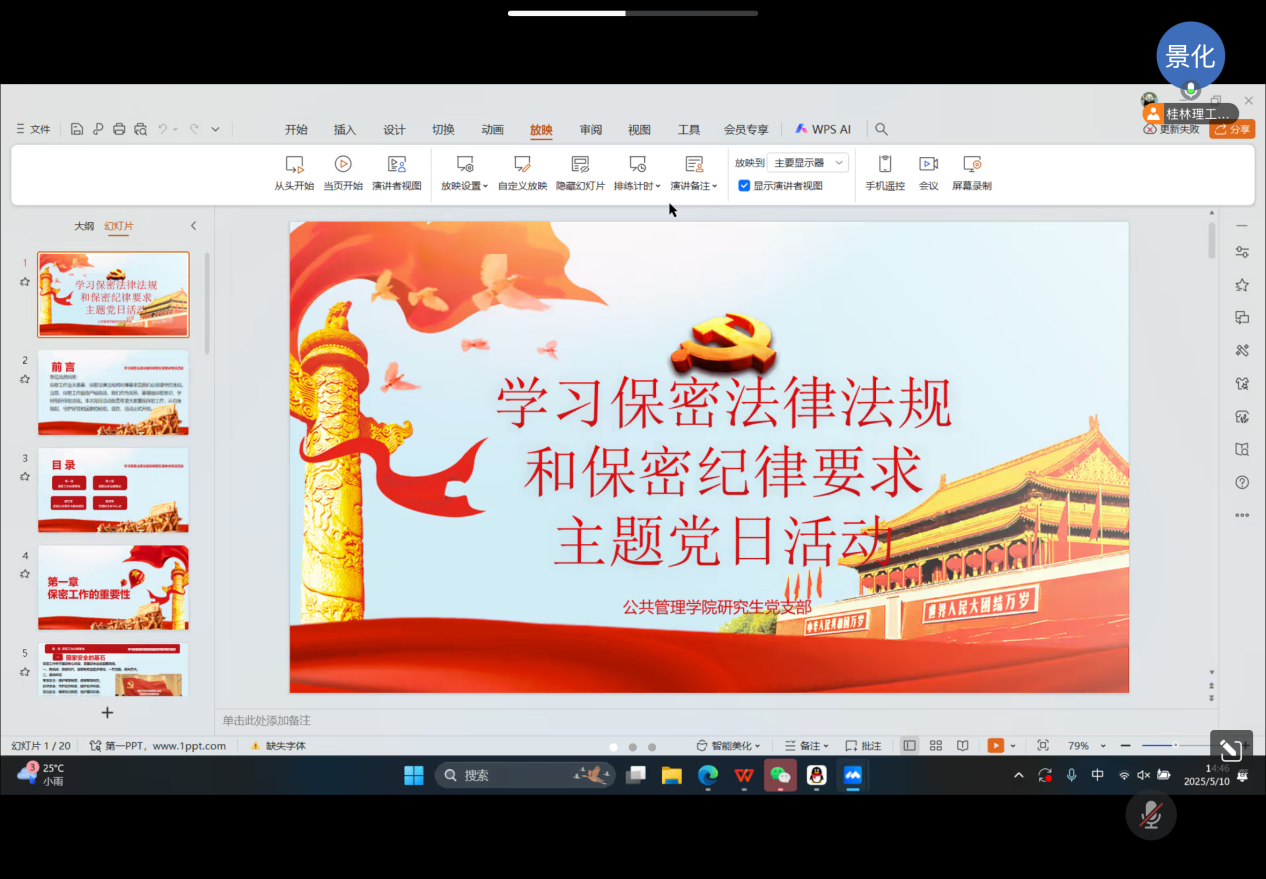
Task: Open the 大纲 outline tab
Action: pyautogui.click(x=84, y=226)
